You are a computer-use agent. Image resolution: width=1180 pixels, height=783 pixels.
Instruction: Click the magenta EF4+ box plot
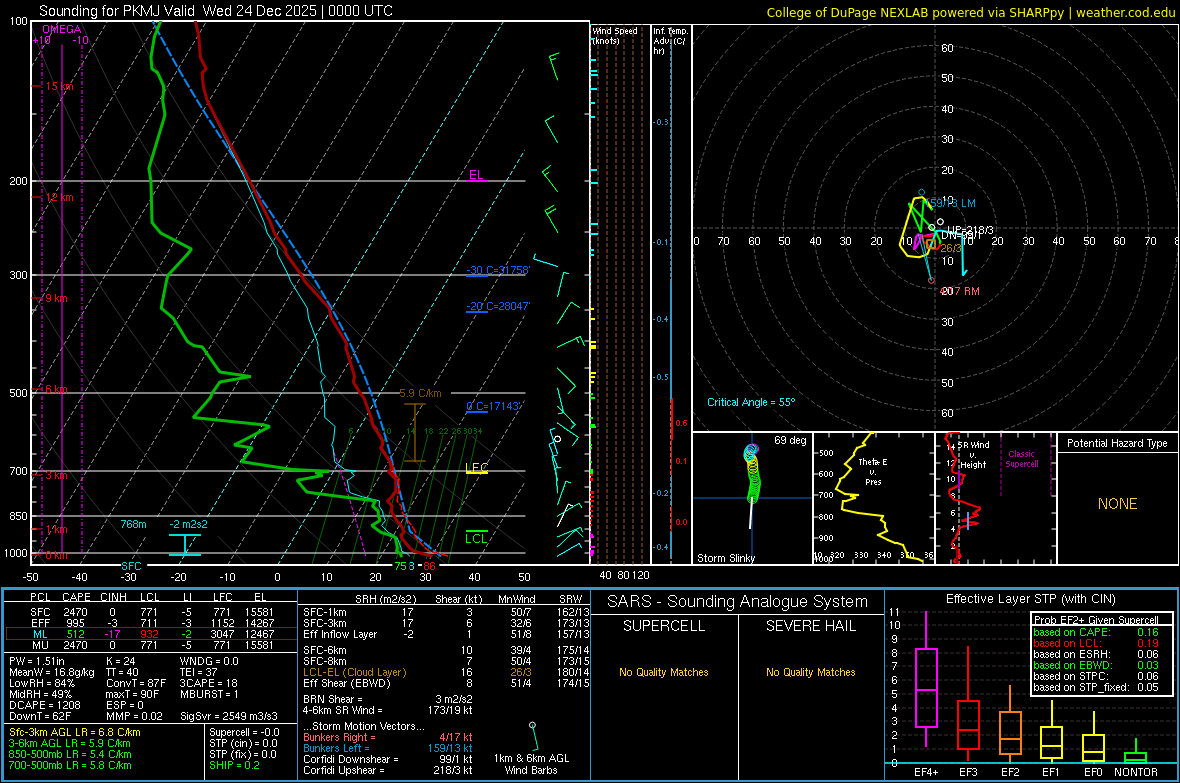pos(926,678)
